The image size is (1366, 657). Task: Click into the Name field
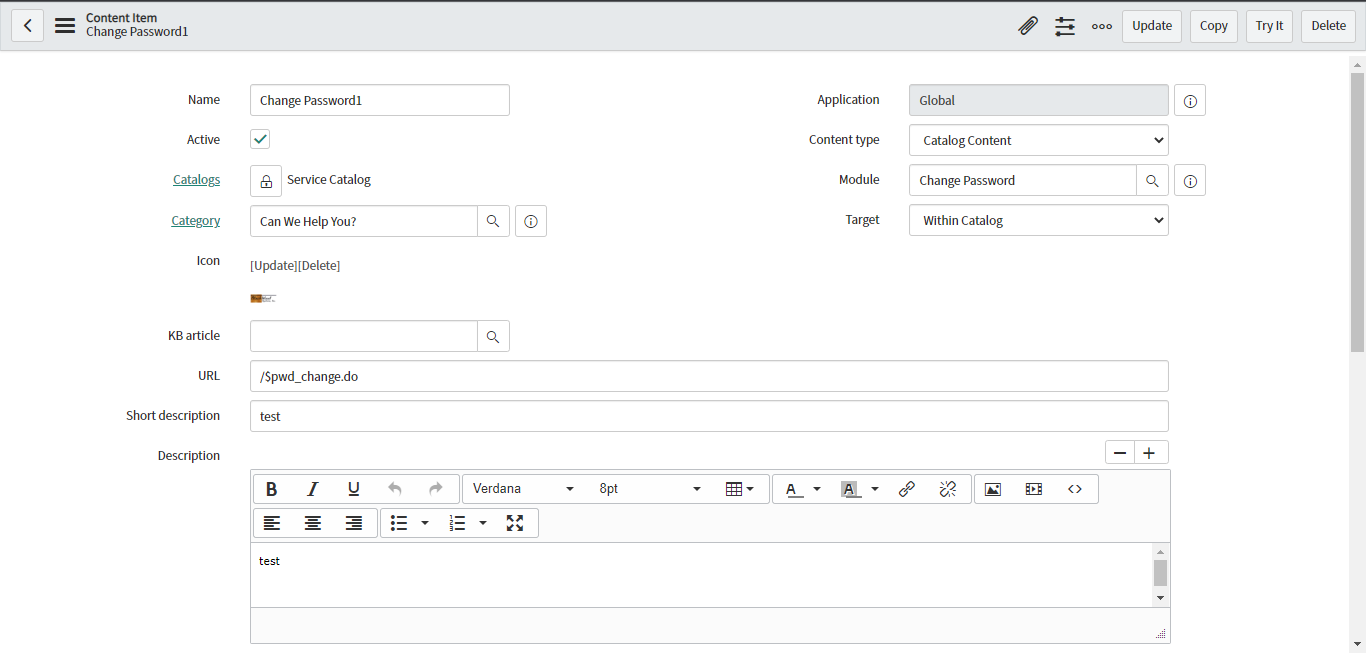[x=380, y=100]
